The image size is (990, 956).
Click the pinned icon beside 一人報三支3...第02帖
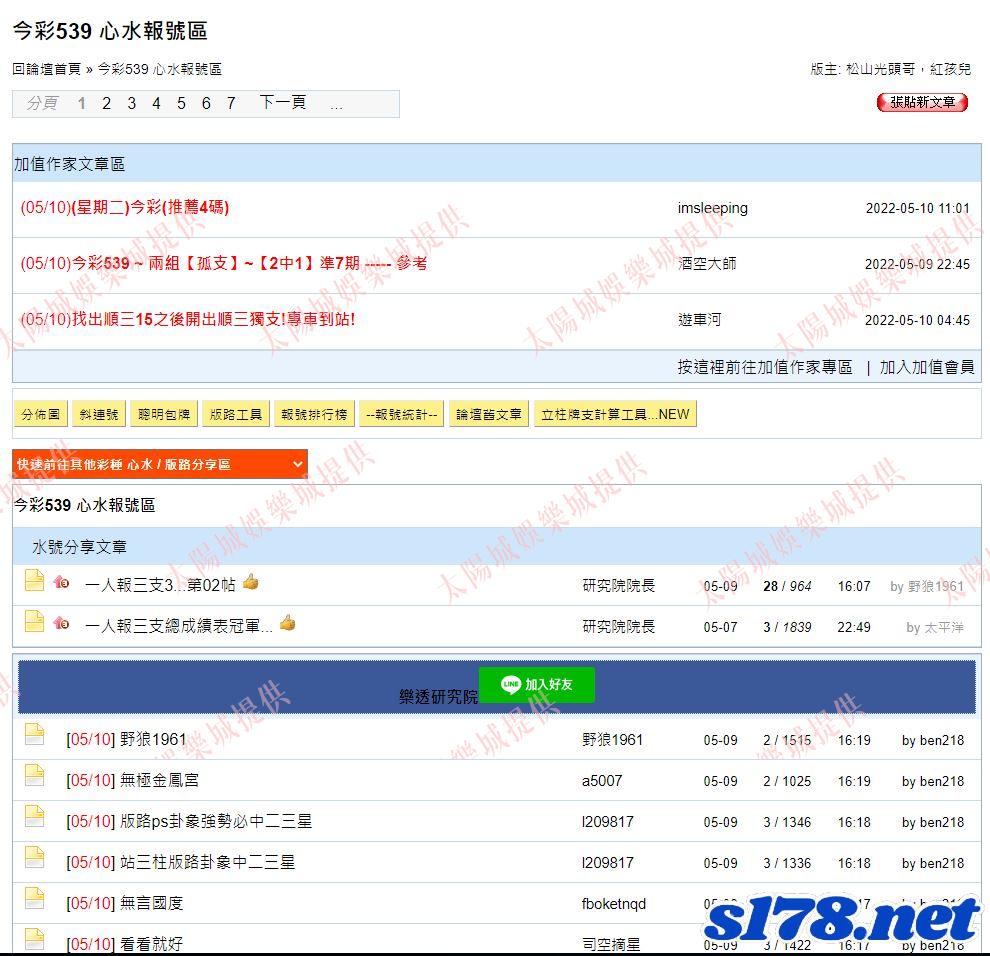point(61,582)
